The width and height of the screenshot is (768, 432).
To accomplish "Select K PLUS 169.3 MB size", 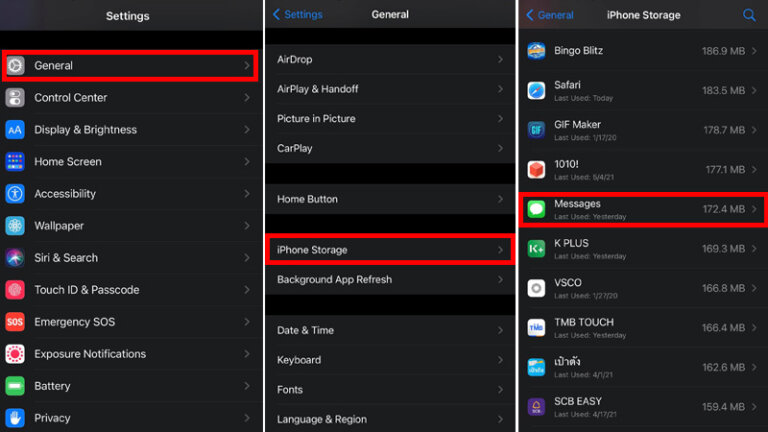I will (x=723, y=249).
